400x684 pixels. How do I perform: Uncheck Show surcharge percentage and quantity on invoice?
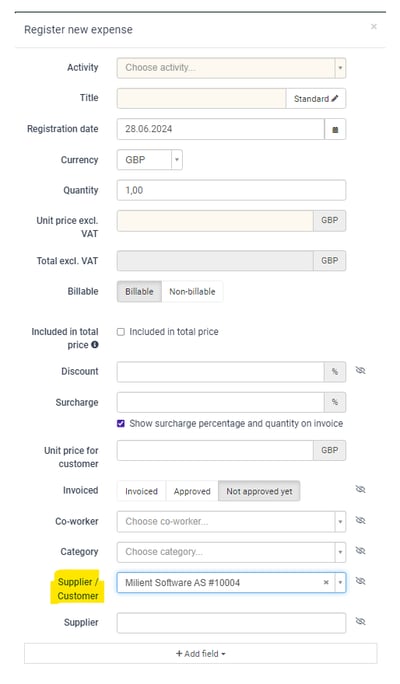coord(121,424)
